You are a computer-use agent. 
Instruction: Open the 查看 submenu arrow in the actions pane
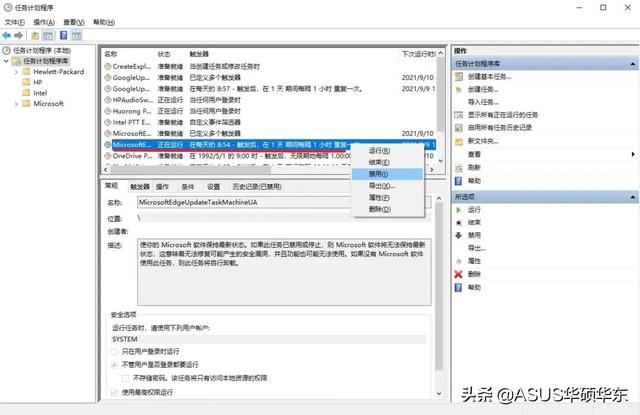pos(633,154)
